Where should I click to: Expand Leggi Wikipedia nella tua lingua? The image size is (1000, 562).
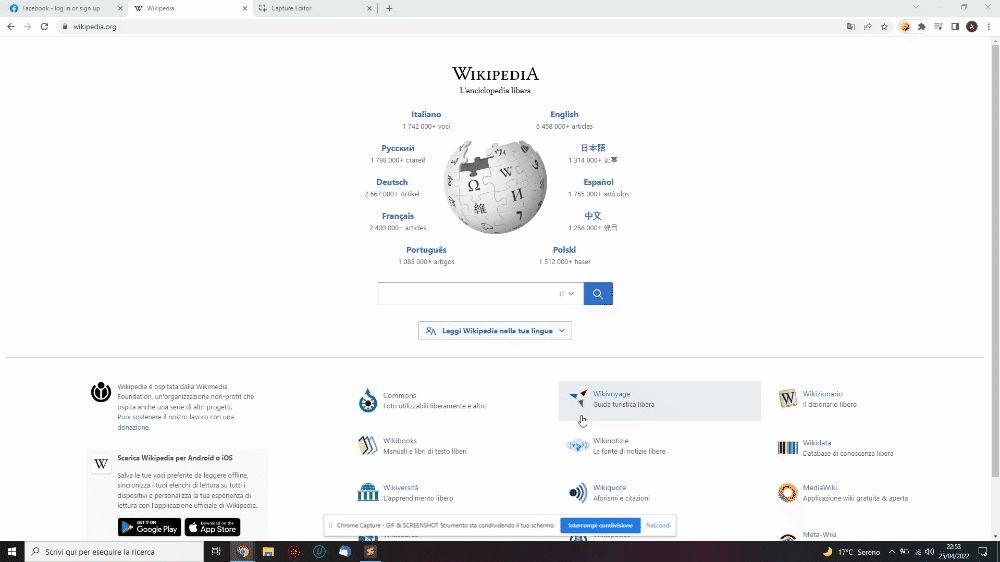pos(495,330)
